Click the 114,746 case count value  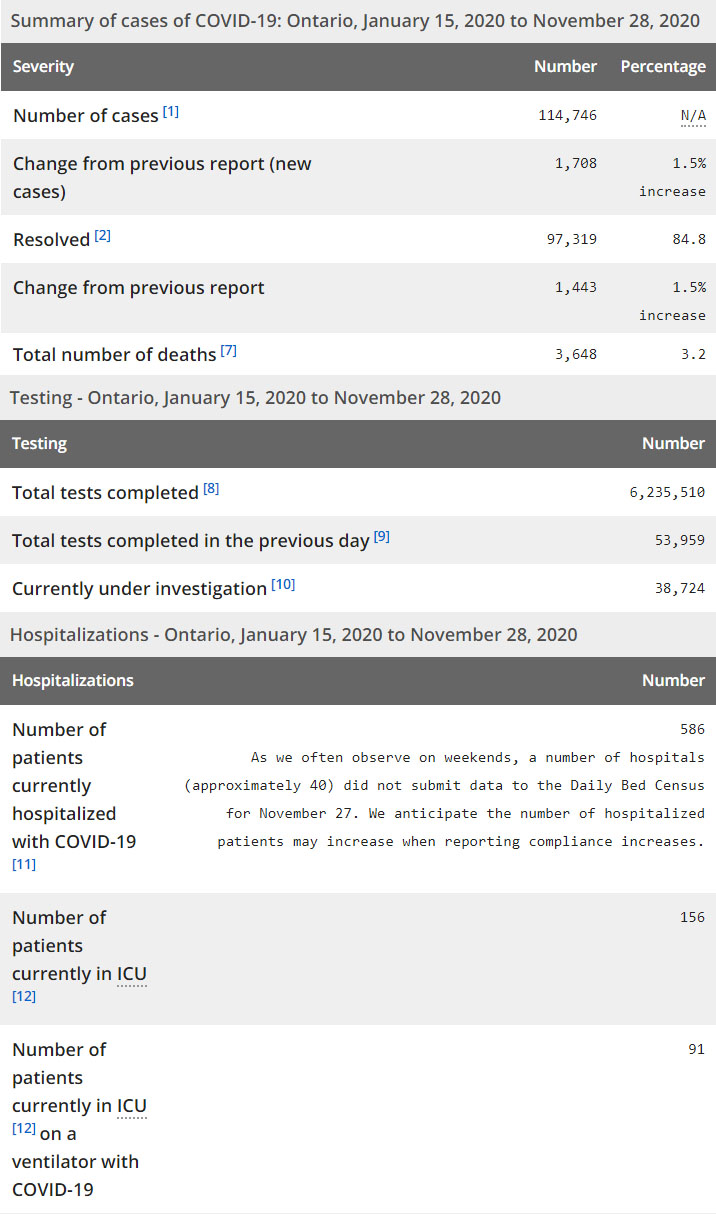(567, 116)
